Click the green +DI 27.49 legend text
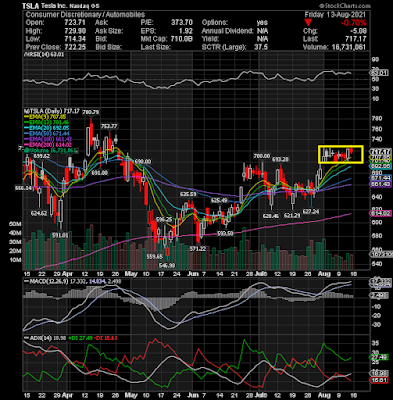This screenshot has width=393, height=400. coord(80,338)
